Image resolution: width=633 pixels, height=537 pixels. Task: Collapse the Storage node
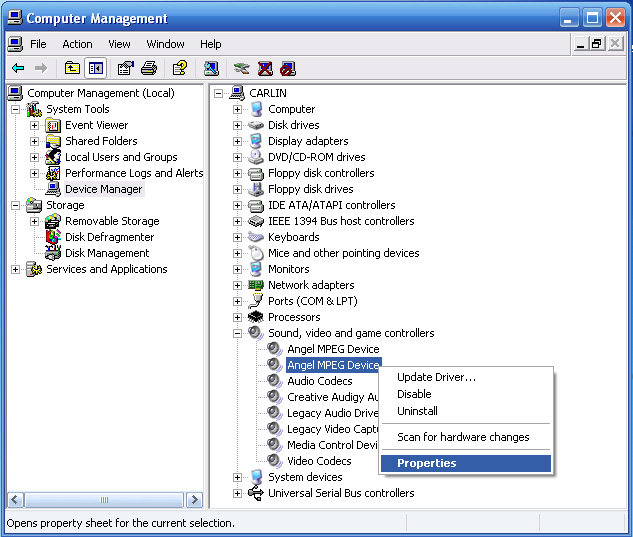pos(15,206)
